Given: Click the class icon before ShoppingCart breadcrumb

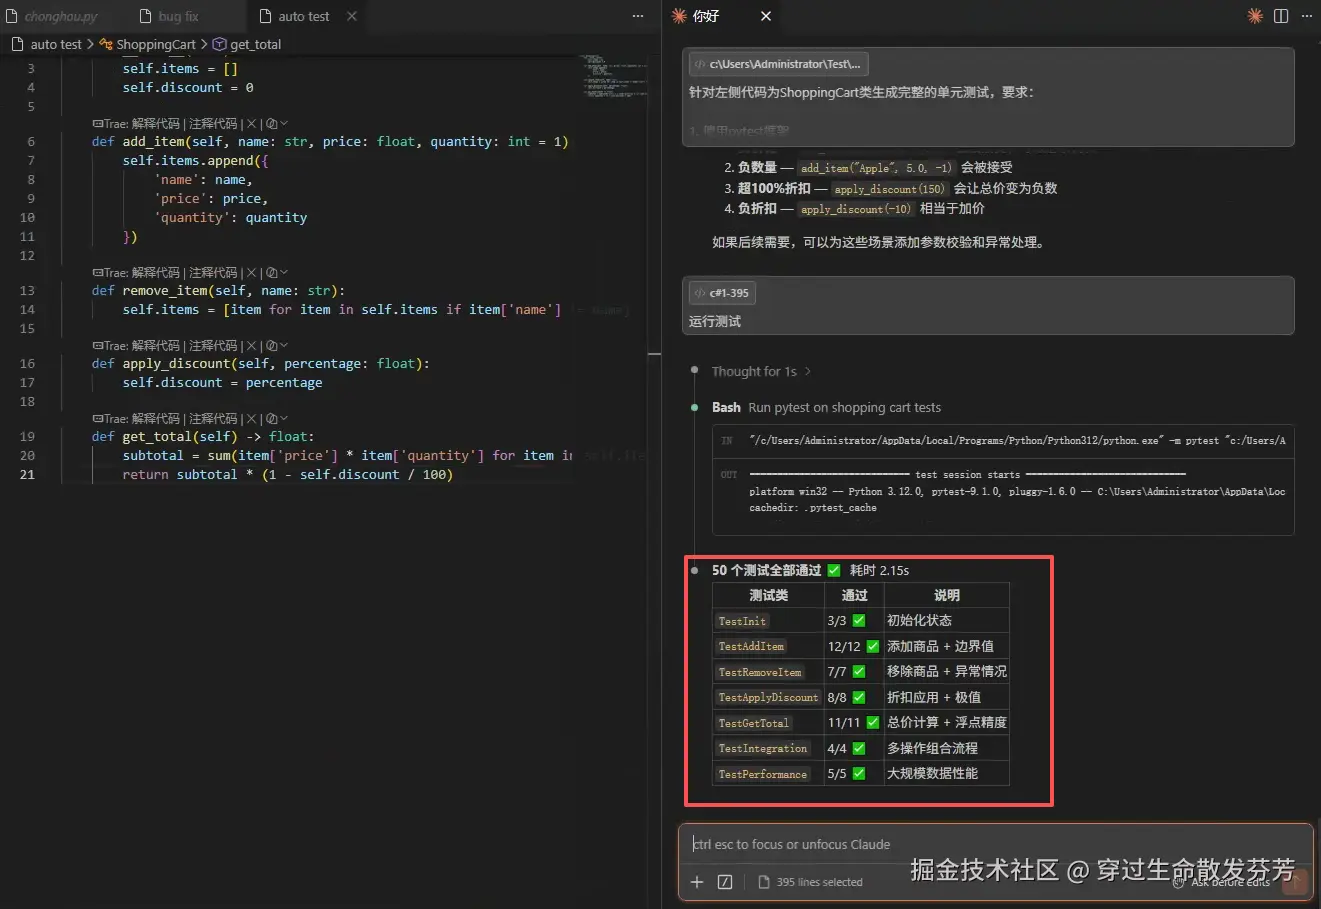Looking at the screenshot, I should [x=106, y=44].
